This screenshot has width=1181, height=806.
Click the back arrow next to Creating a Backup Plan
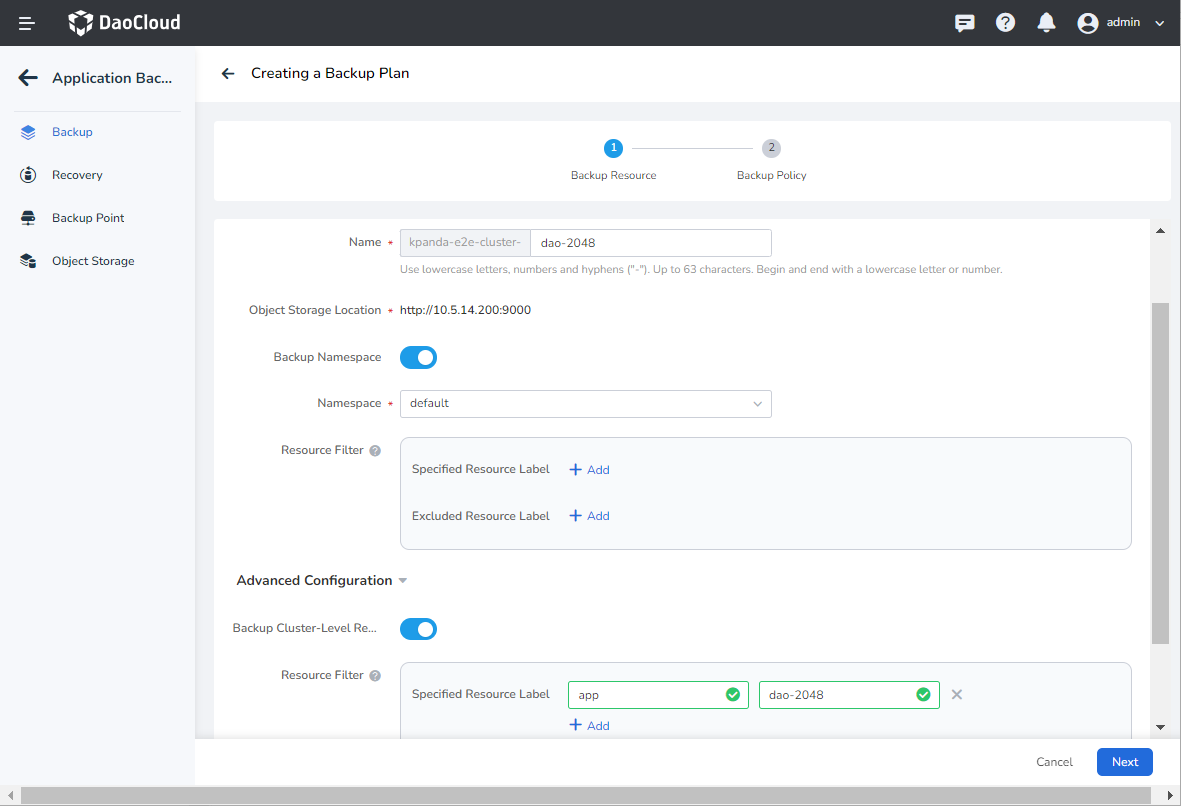pyautogui.click(x=227, y=72)
